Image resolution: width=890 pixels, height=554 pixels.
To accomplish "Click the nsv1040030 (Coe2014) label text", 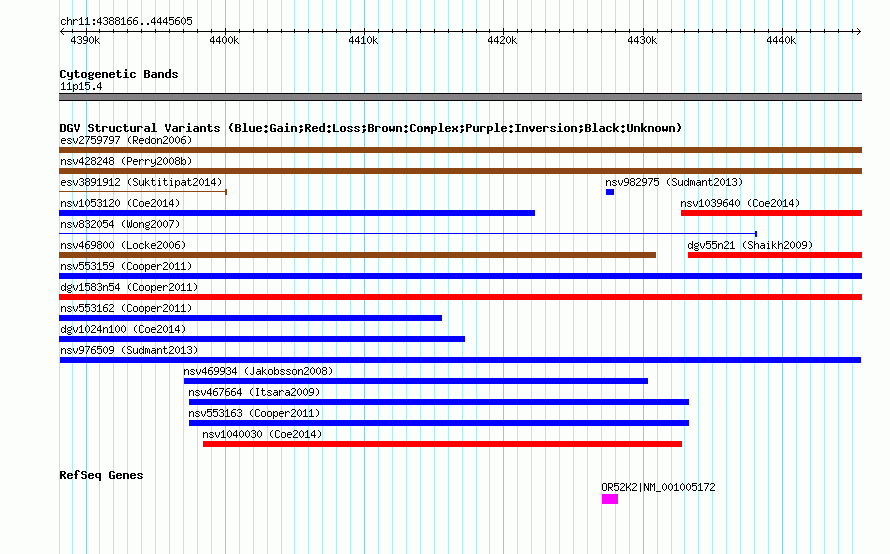I will tap(262, 434).
